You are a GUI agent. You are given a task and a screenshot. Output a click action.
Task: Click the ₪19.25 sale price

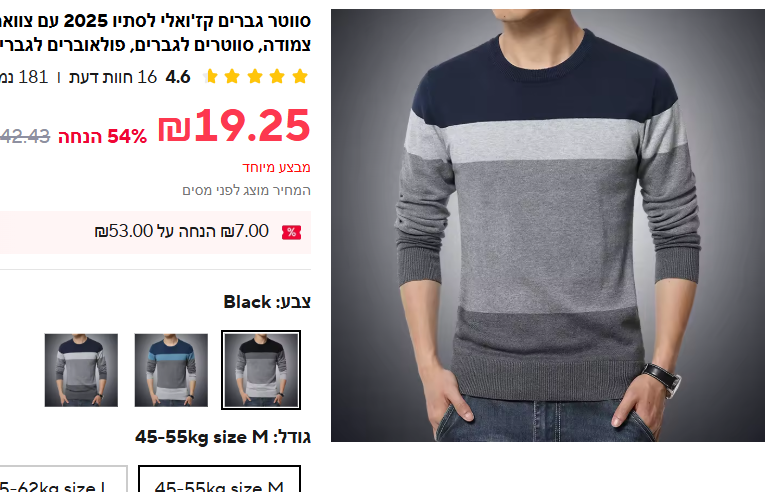click(x=234, y=126)
